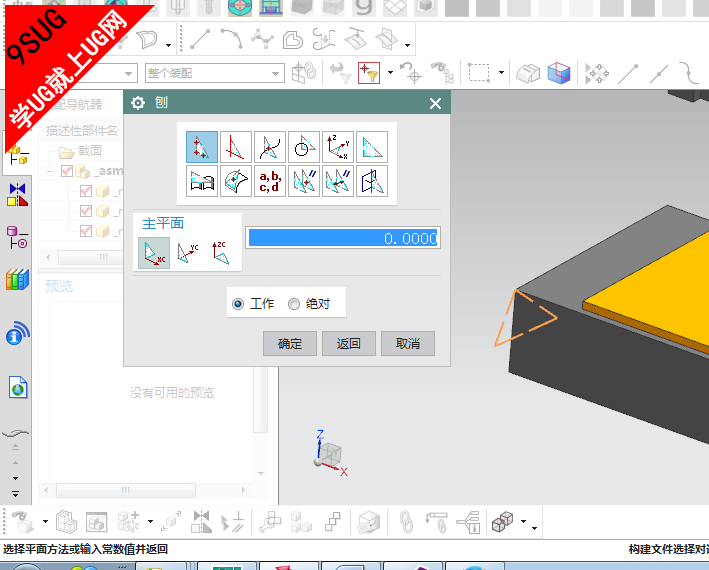Choose the YC principal plane
709x570 pixels.
[x=188, y=253]
